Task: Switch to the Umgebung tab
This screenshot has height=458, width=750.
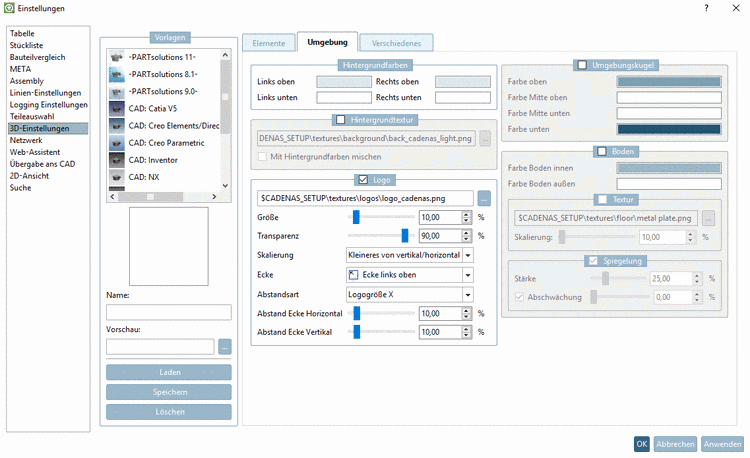Action: coord(327,42)
